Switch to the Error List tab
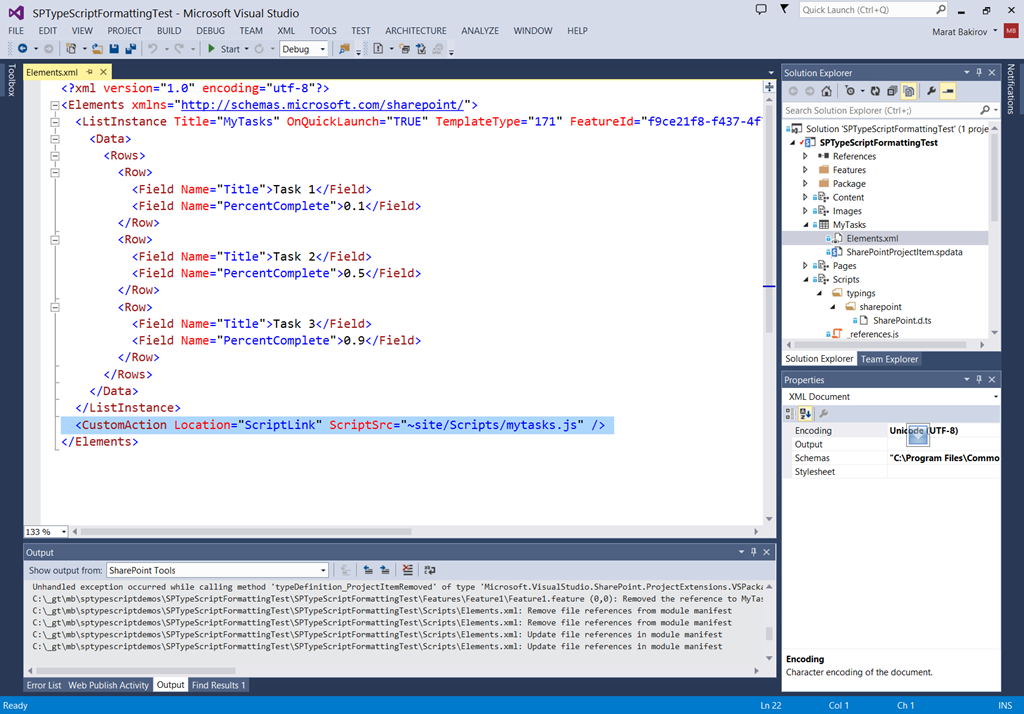 click(x=44, y=685)
